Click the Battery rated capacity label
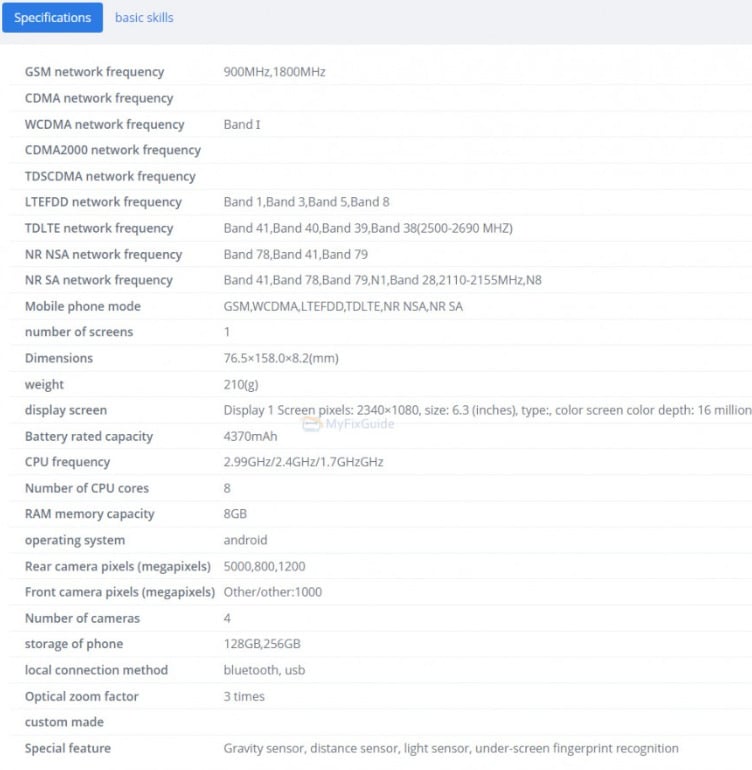This screenshot has height=770, width=752. pyautogui.click(x=88, y=436)
